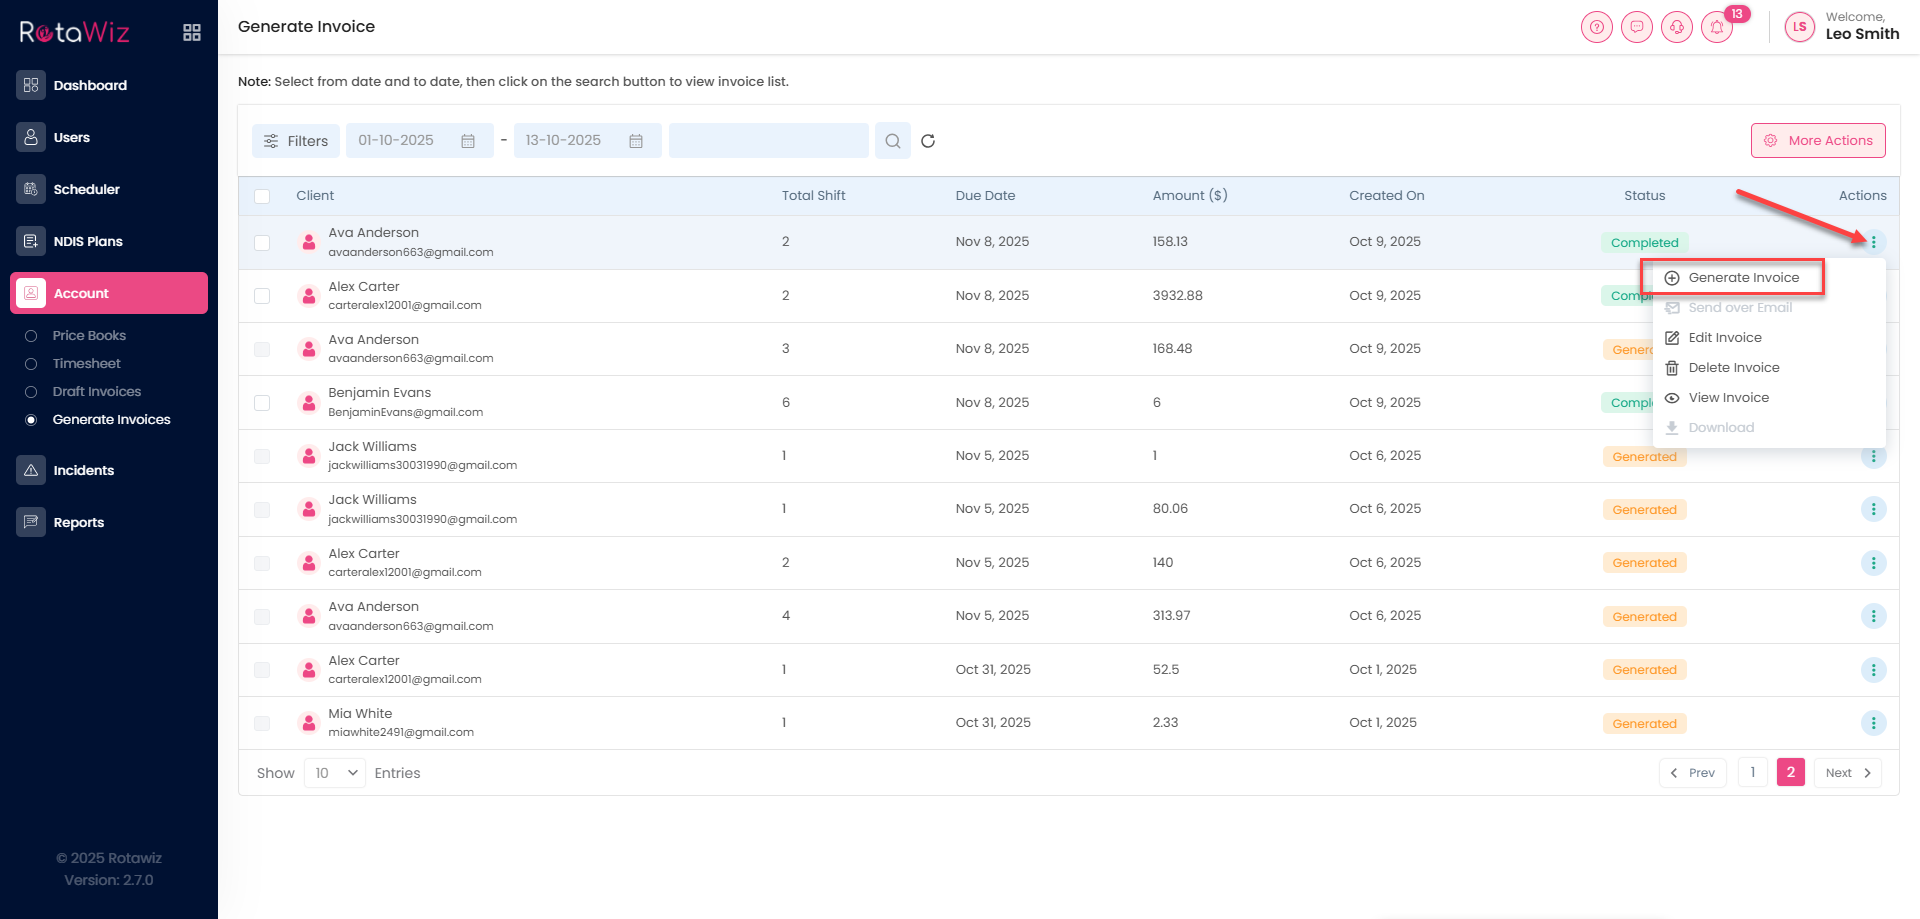This screenshot has width=1920, height=919.
Task: Open the From date calendar picker
Action: [467, 141]
